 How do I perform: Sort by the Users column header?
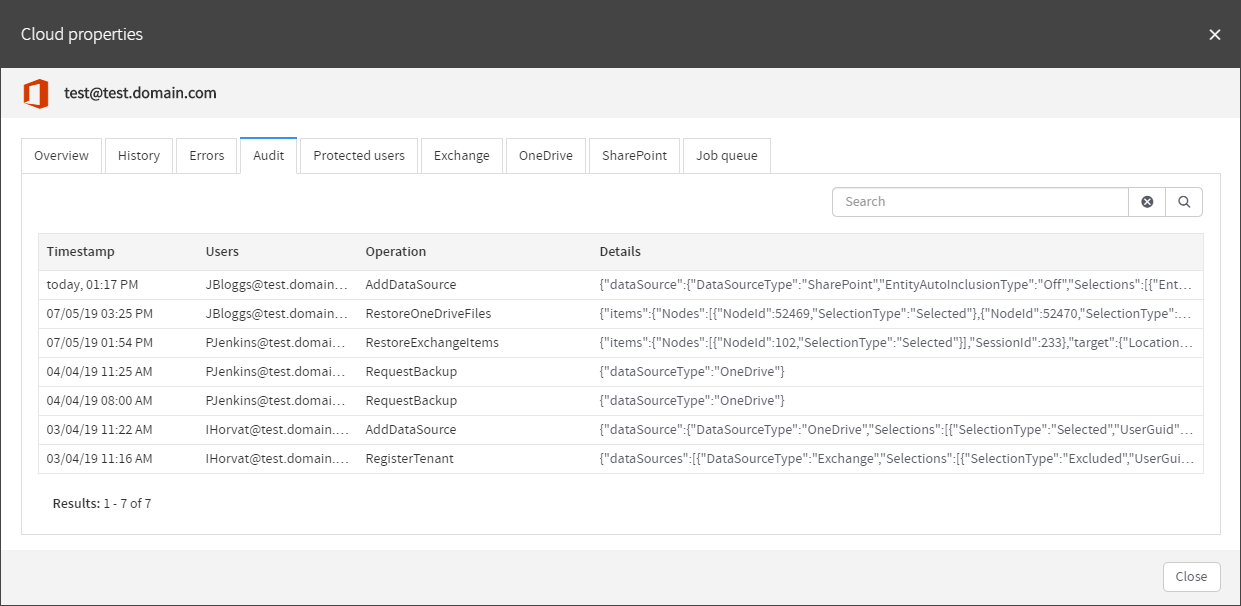coord(222,252)
